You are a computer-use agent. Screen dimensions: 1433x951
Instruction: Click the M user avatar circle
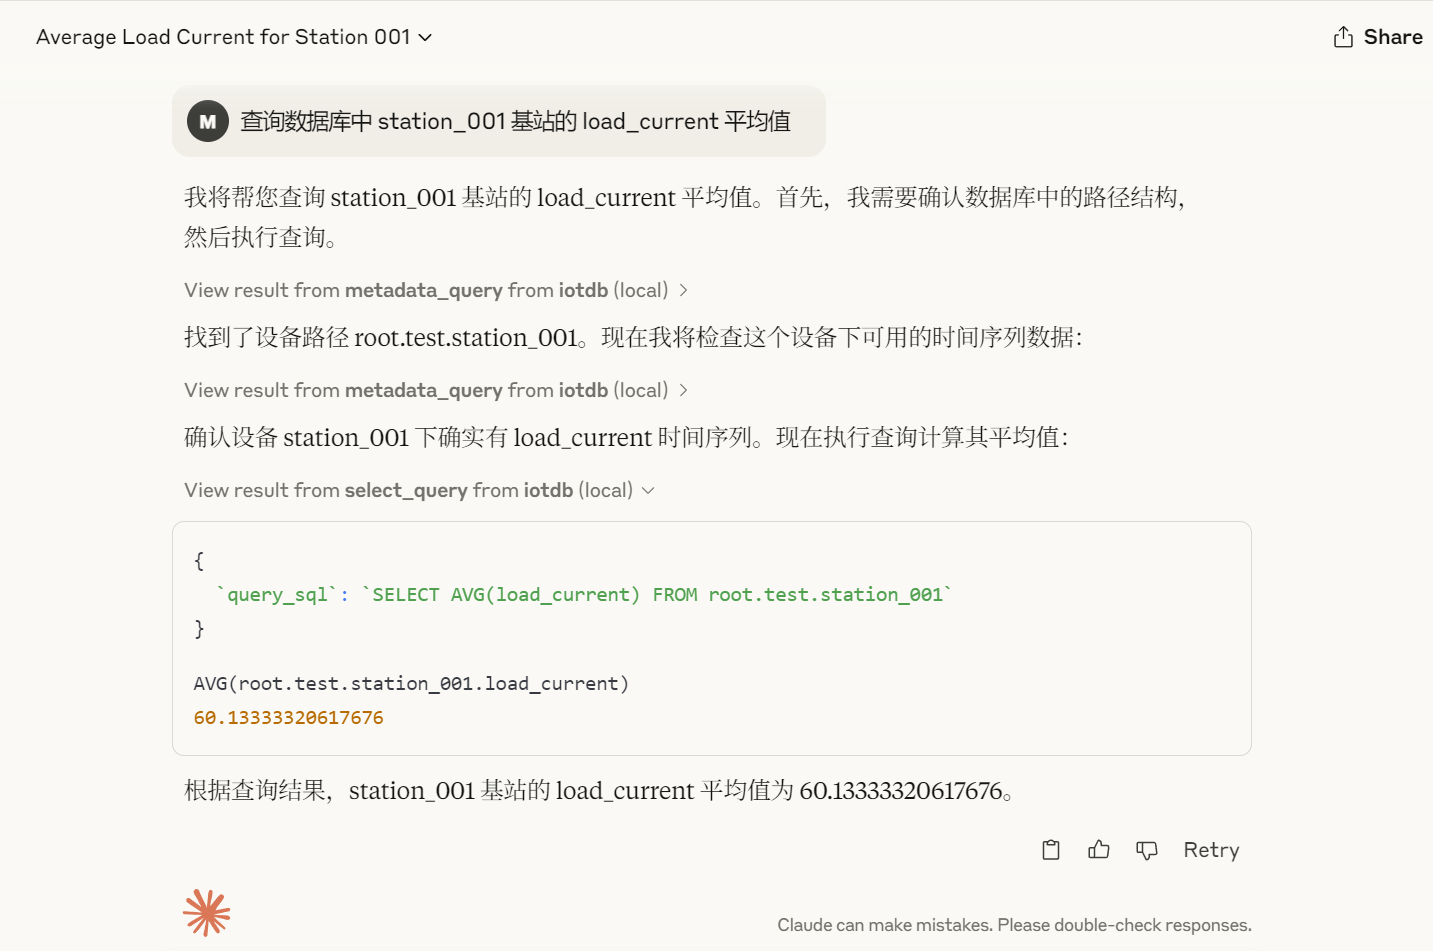207,121
